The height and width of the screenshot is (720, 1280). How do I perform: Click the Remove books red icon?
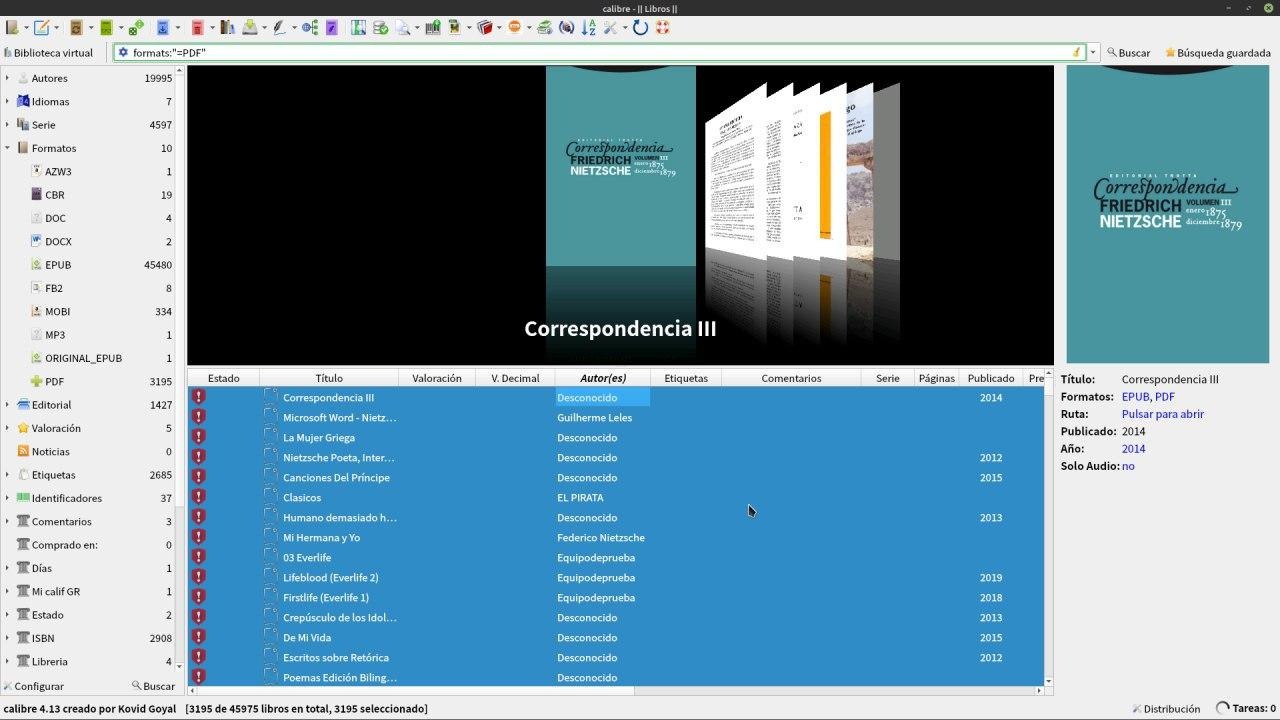[197, 28]
